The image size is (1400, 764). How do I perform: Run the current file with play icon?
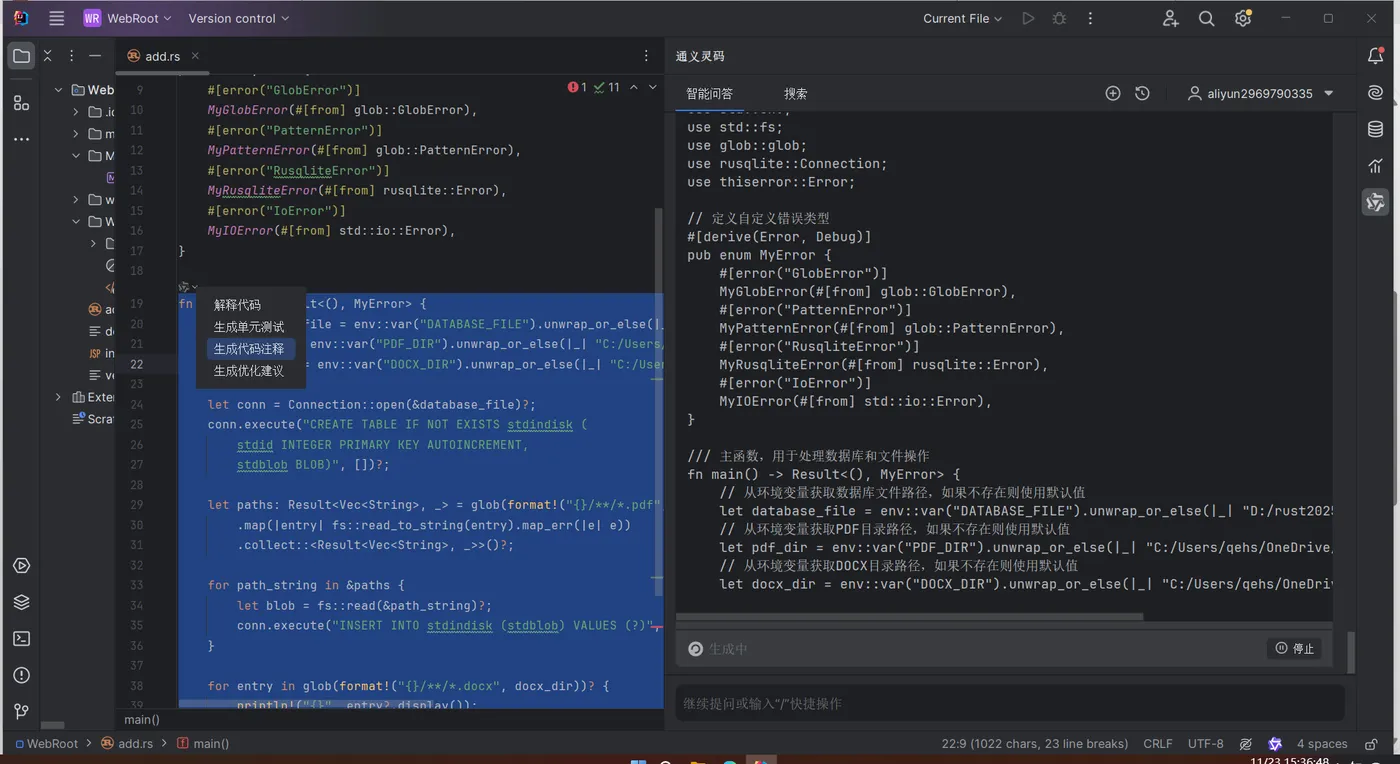pyautogui.click(x=1028, y=18)
